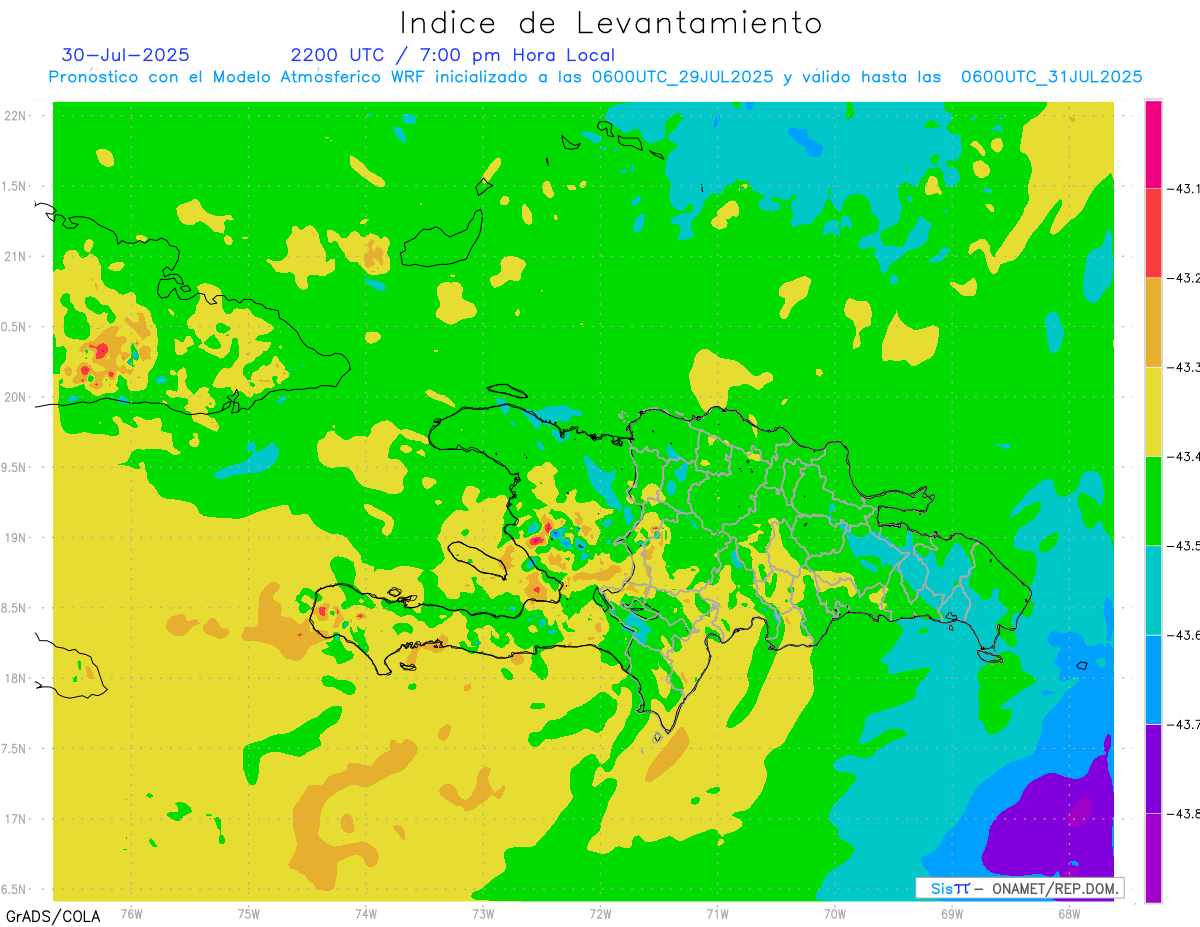Click the "70W" longitude axis label

pyautogui.click(x=835, y=913)
